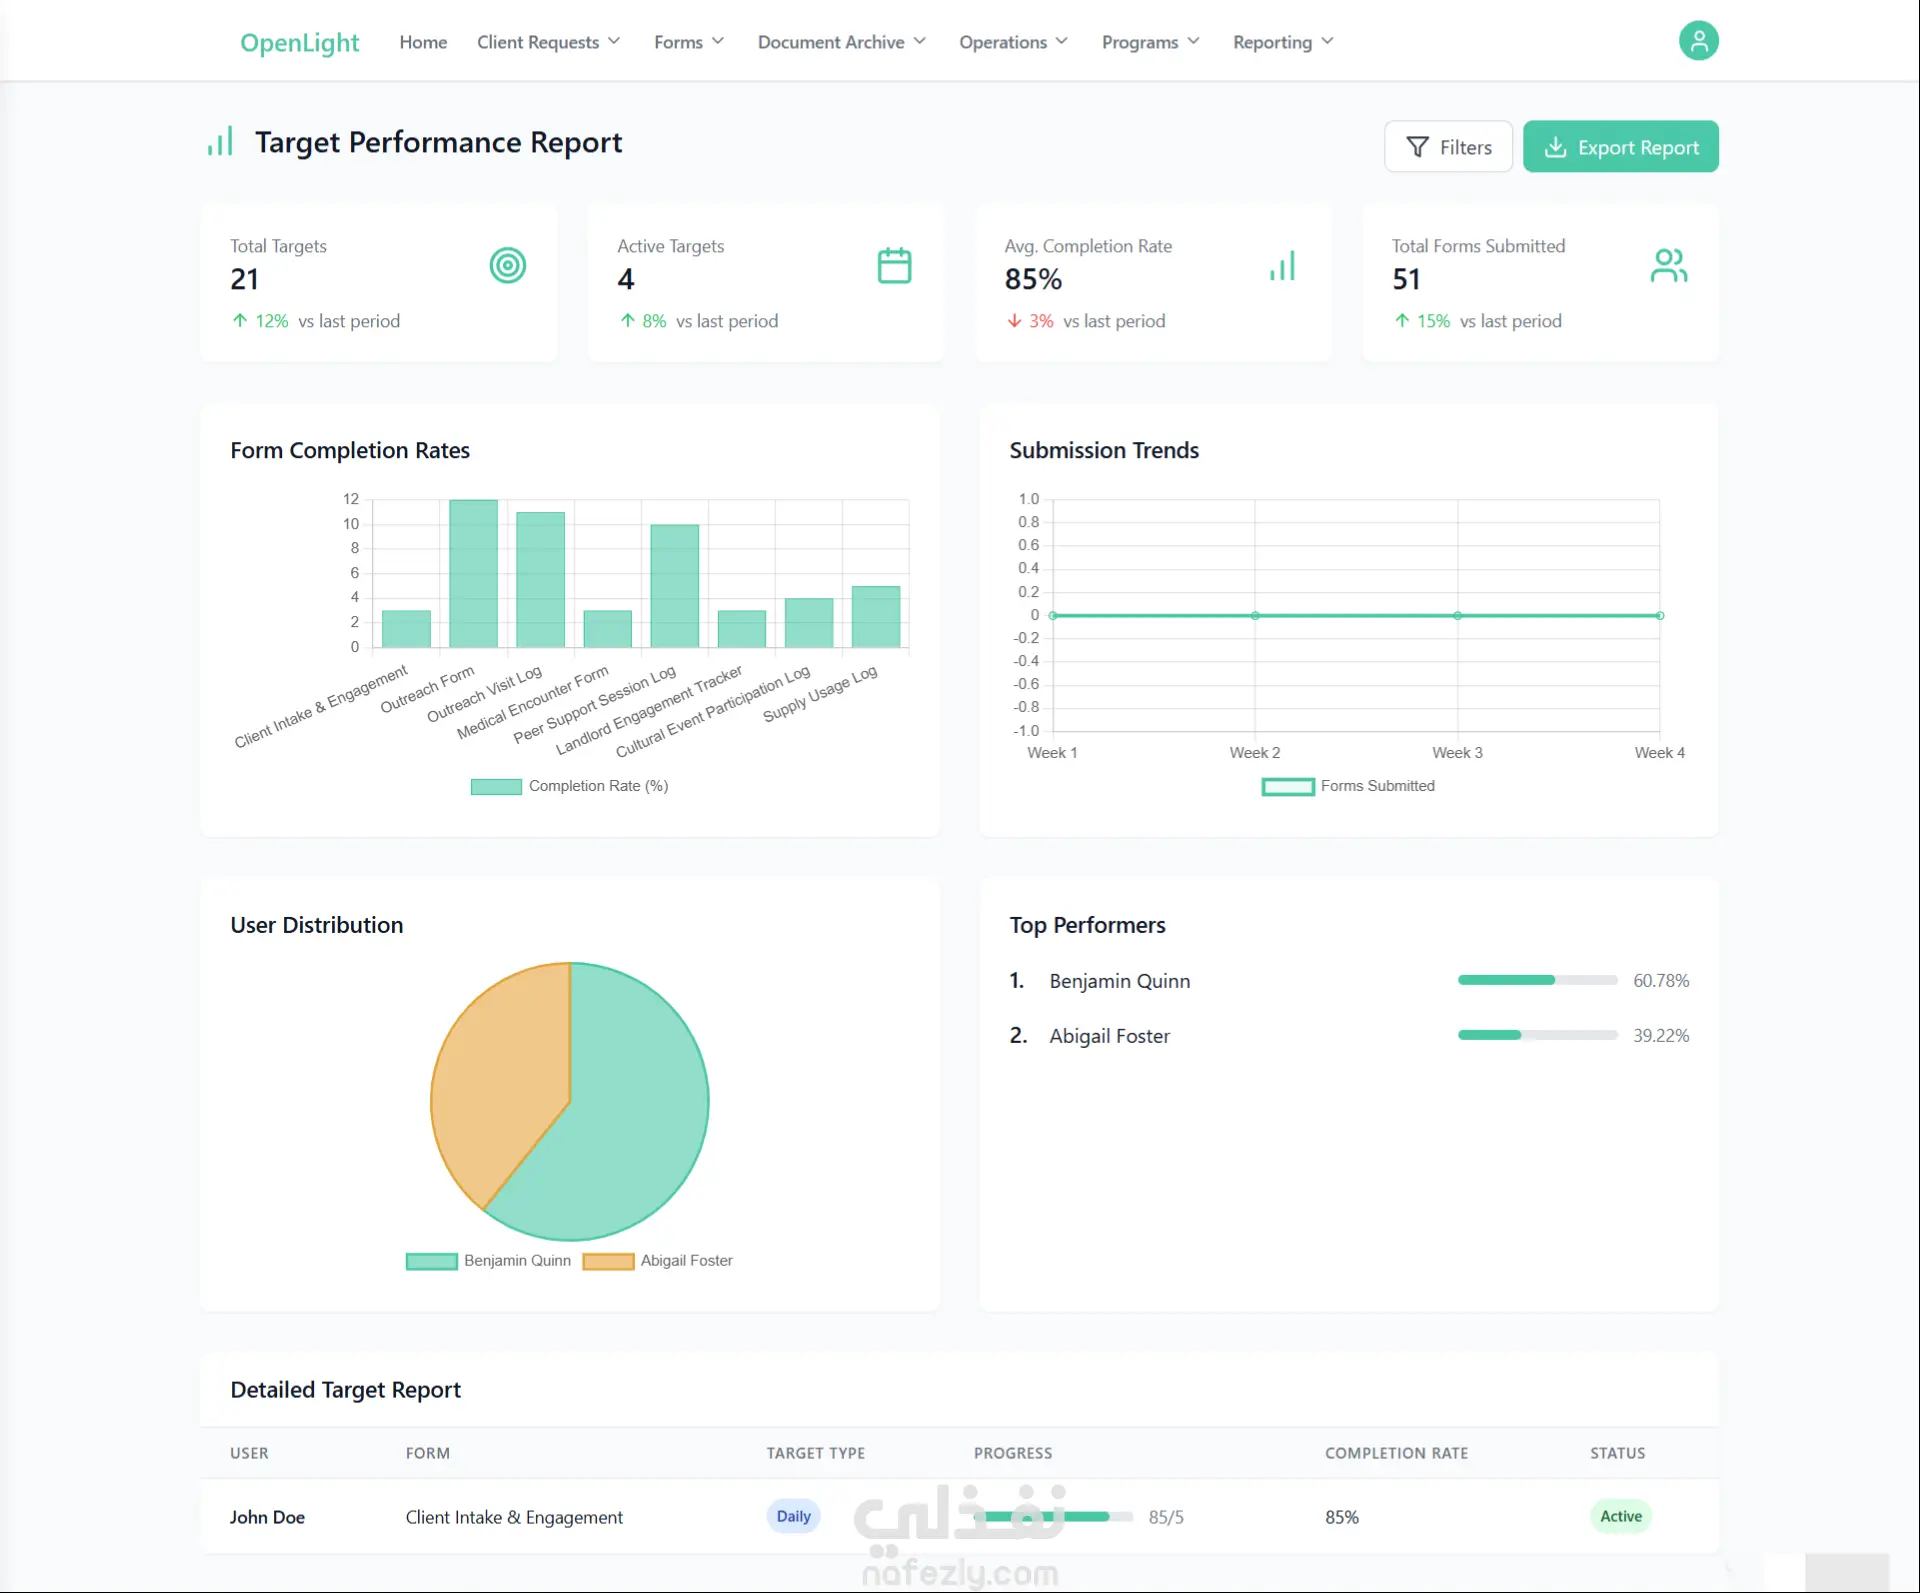Click the Active Targets calendar icon
The height and width of the screenshot is (1593, 1920).
click(894, 265)
